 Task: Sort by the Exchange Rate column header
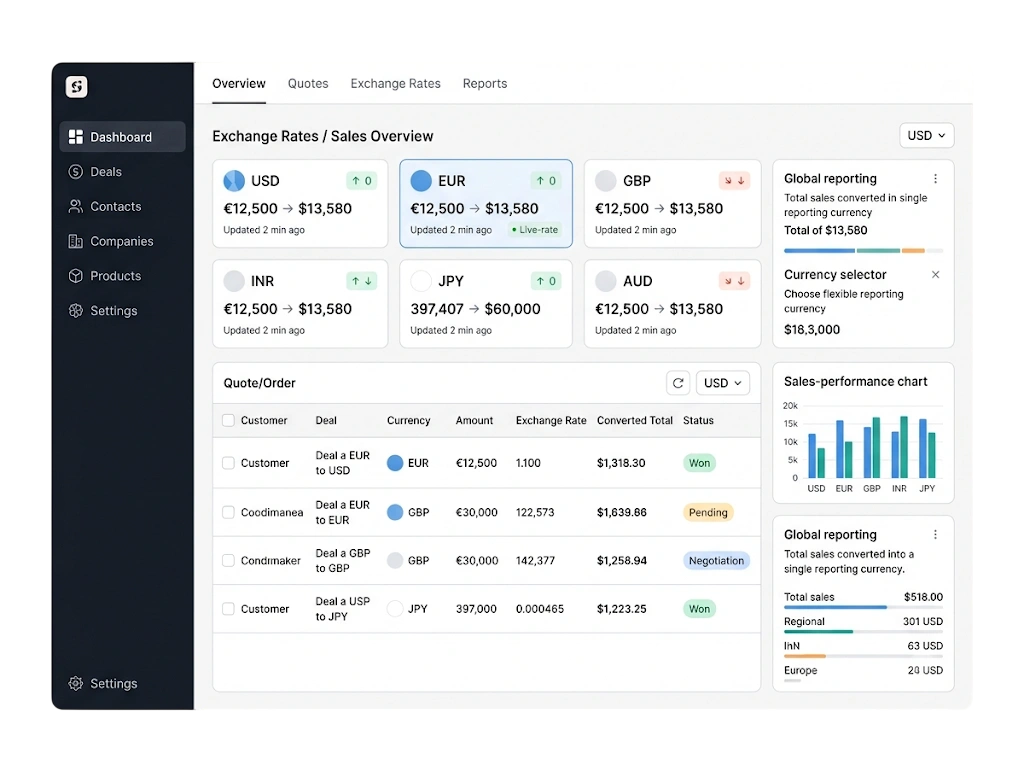(x=551, y=420)
